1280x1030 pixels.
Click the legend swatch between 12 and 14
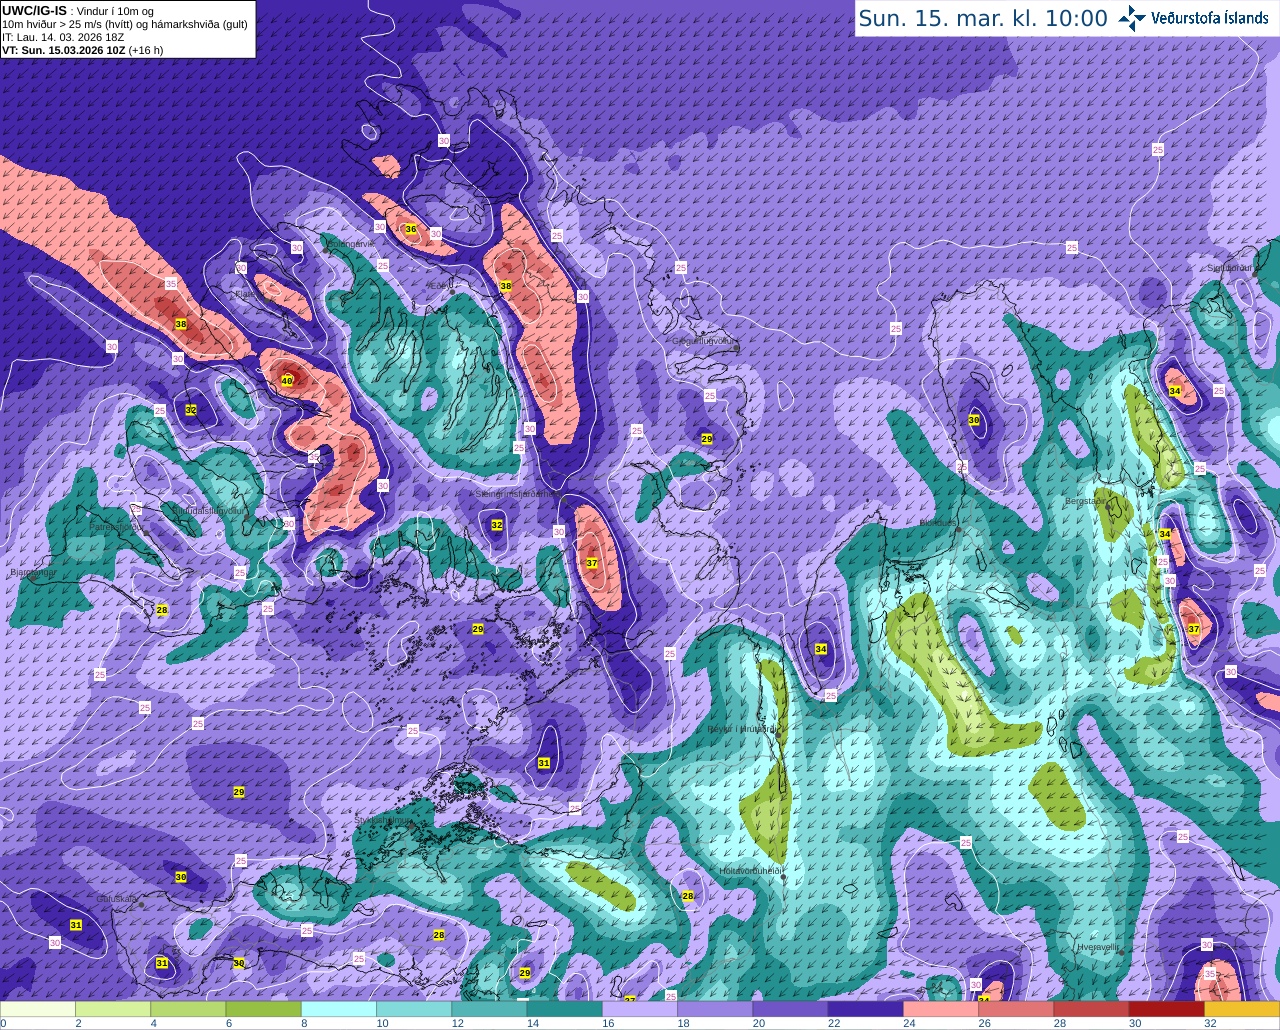489,1009
